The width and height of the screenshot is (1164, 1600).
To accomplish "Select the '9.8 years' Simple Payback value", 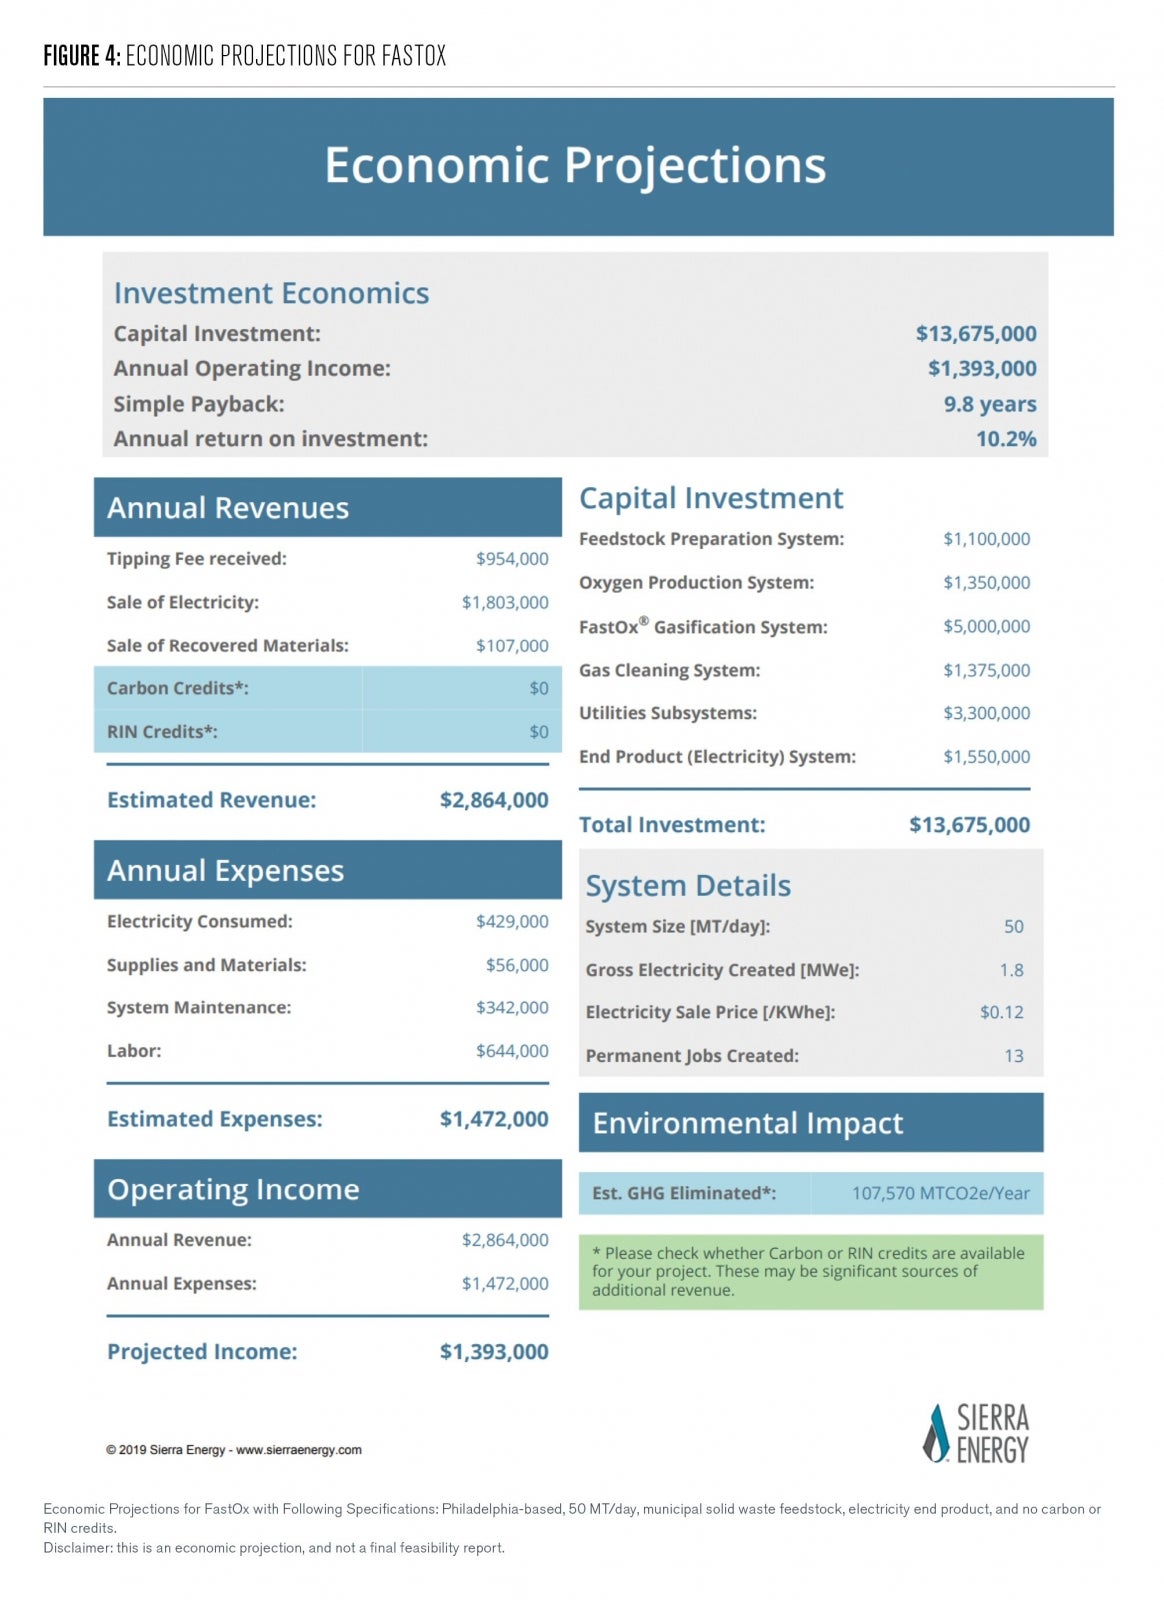I will pos(990,404).
